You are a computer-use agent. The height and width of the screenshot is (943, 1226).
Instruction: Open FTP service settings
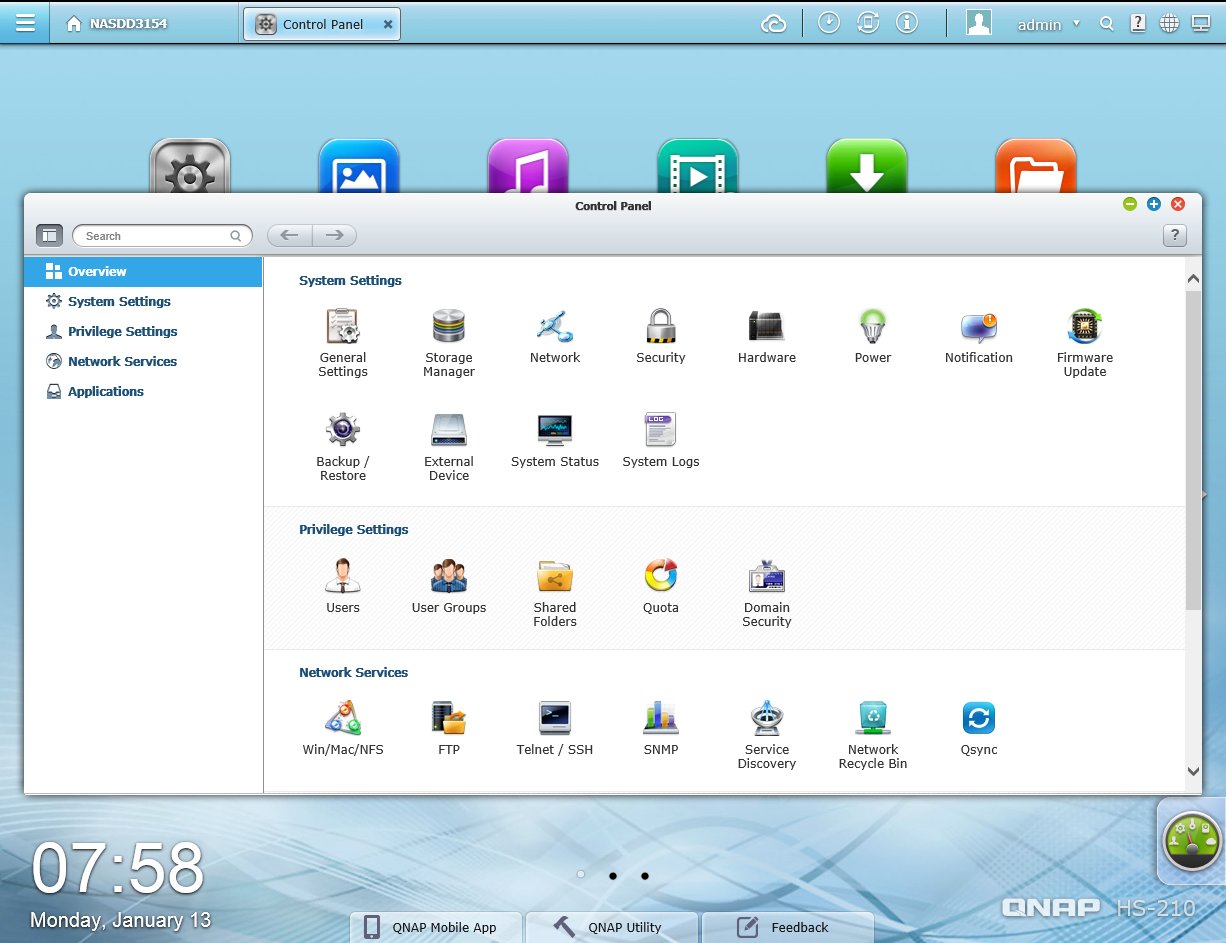click(449, 728)
